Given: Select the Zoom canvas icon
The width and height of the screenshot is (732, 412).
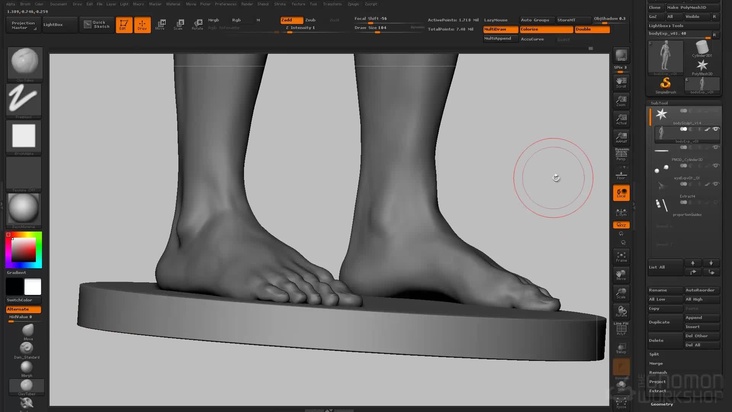Looking at the screenshot, I should [621, 101].
